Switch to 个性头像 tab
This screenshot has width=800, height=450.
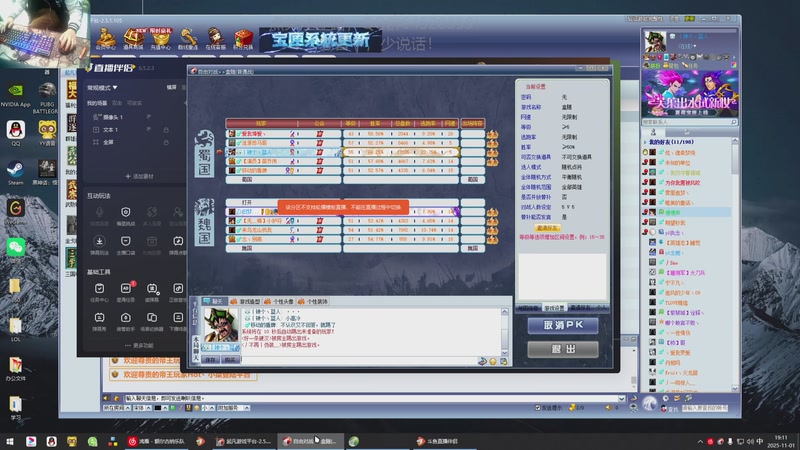point(279,302)
